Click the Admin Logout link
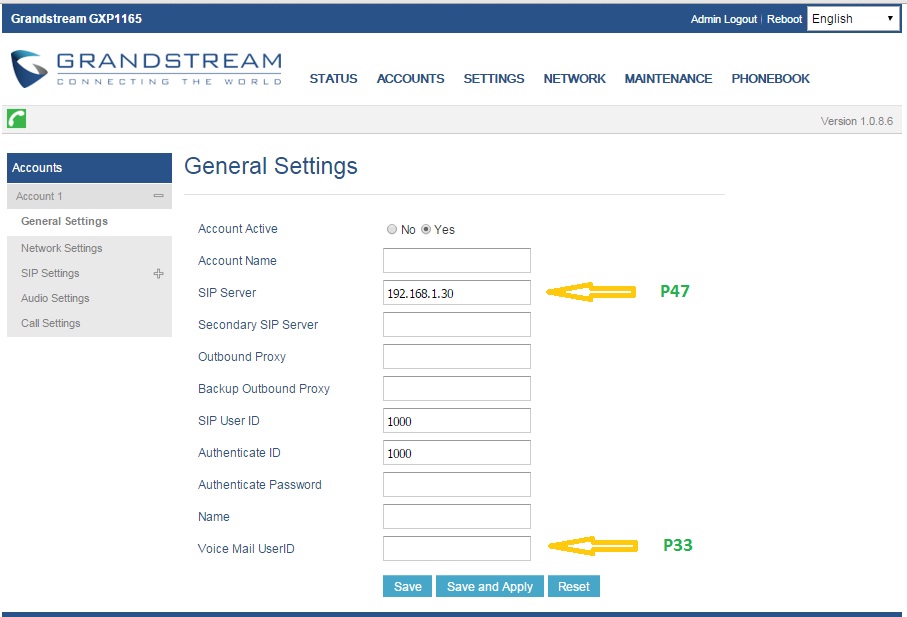This screenshot has width=907, height=617. point(724,19)
